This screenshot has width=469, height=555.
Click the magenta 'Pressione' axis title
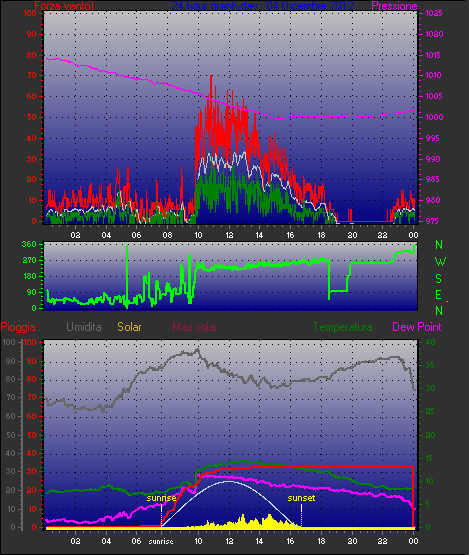click(394, 6)
